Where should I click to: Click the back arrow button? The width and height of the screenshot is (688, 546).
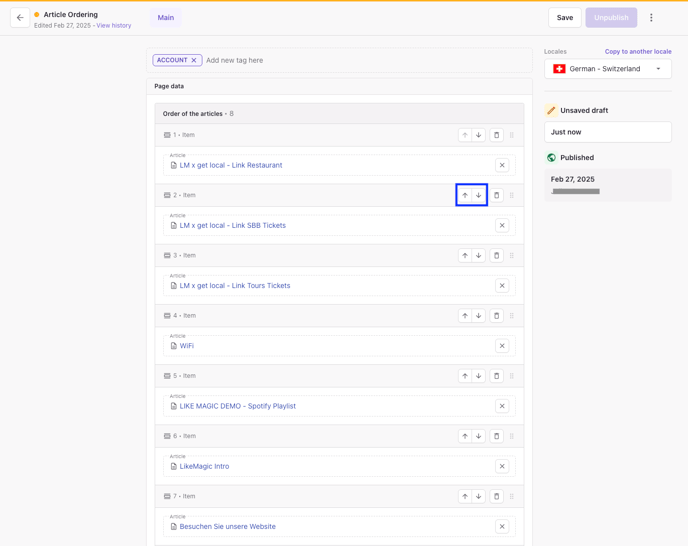20,18
